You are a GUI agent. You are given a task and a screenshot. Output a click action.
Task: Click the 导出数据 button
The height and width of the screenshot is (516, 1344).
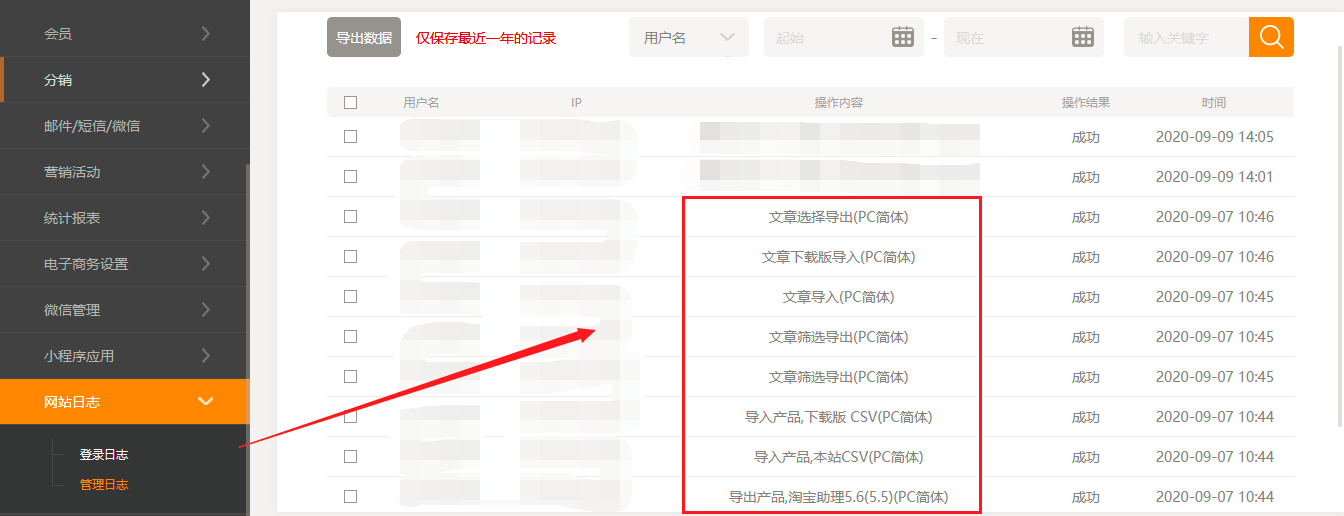[x=364, y=38]
